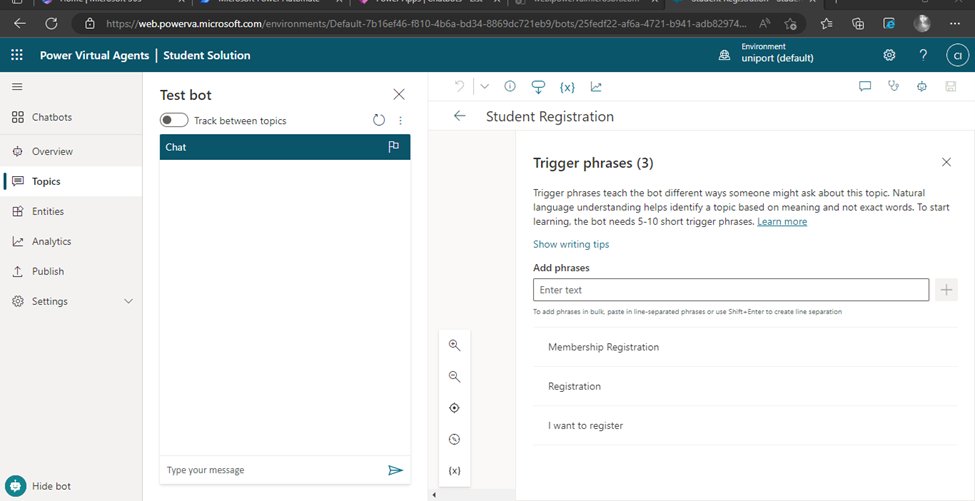975x501 pixels.
Task: Open variables panel from canvas controls
Action: point(455,471)
